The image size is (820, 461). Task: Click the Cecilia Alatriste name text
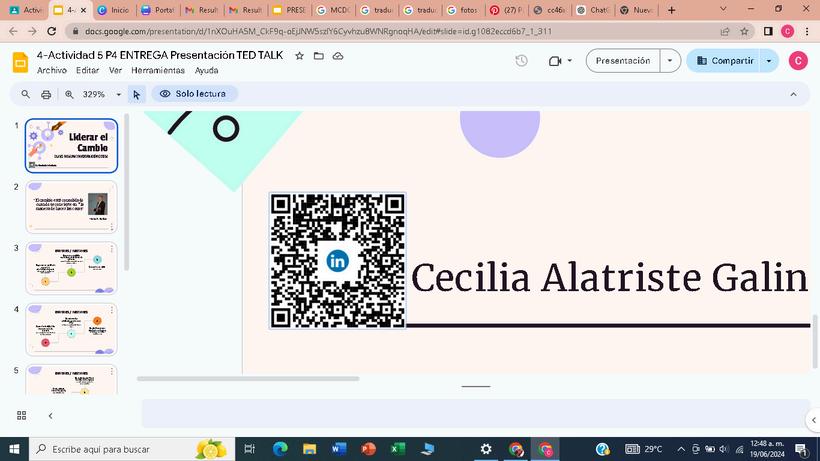tap(610, 278)
